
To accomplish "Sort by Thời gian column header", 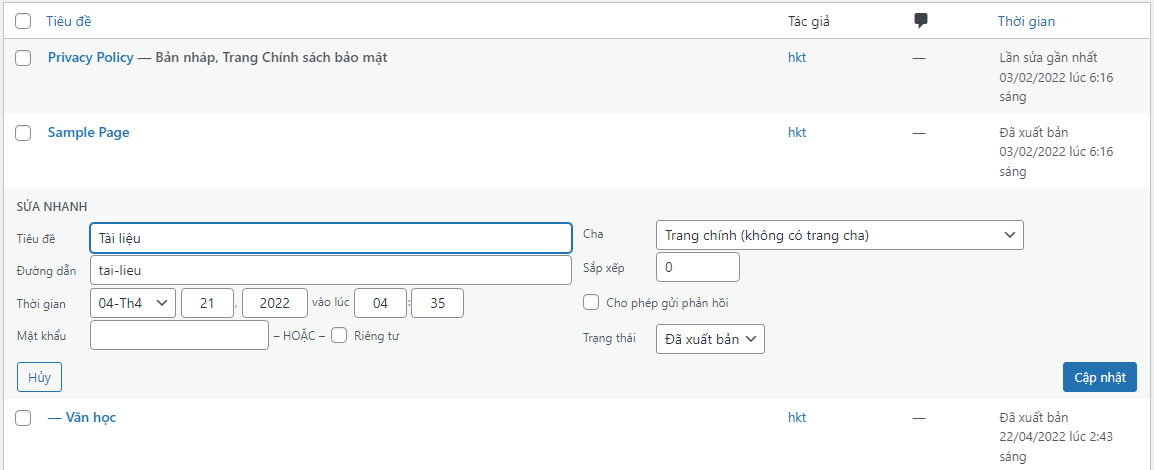I will [1026, 21].
